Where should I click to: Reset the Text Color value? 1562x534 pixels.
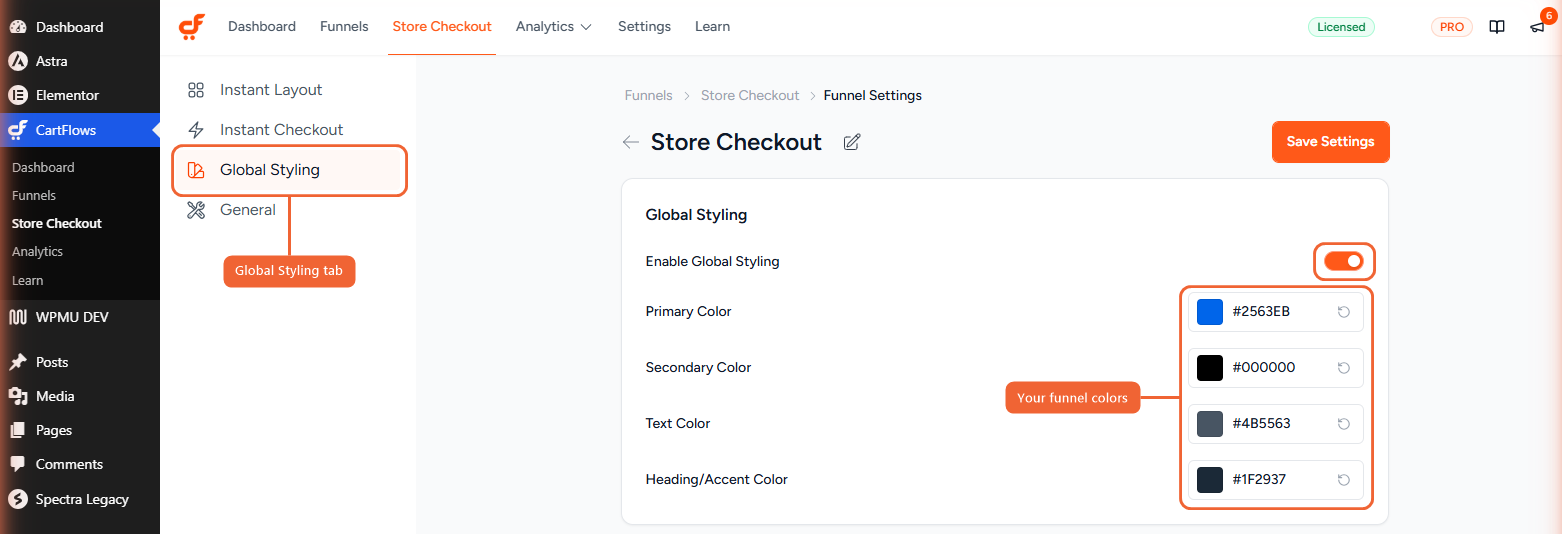1344,424
